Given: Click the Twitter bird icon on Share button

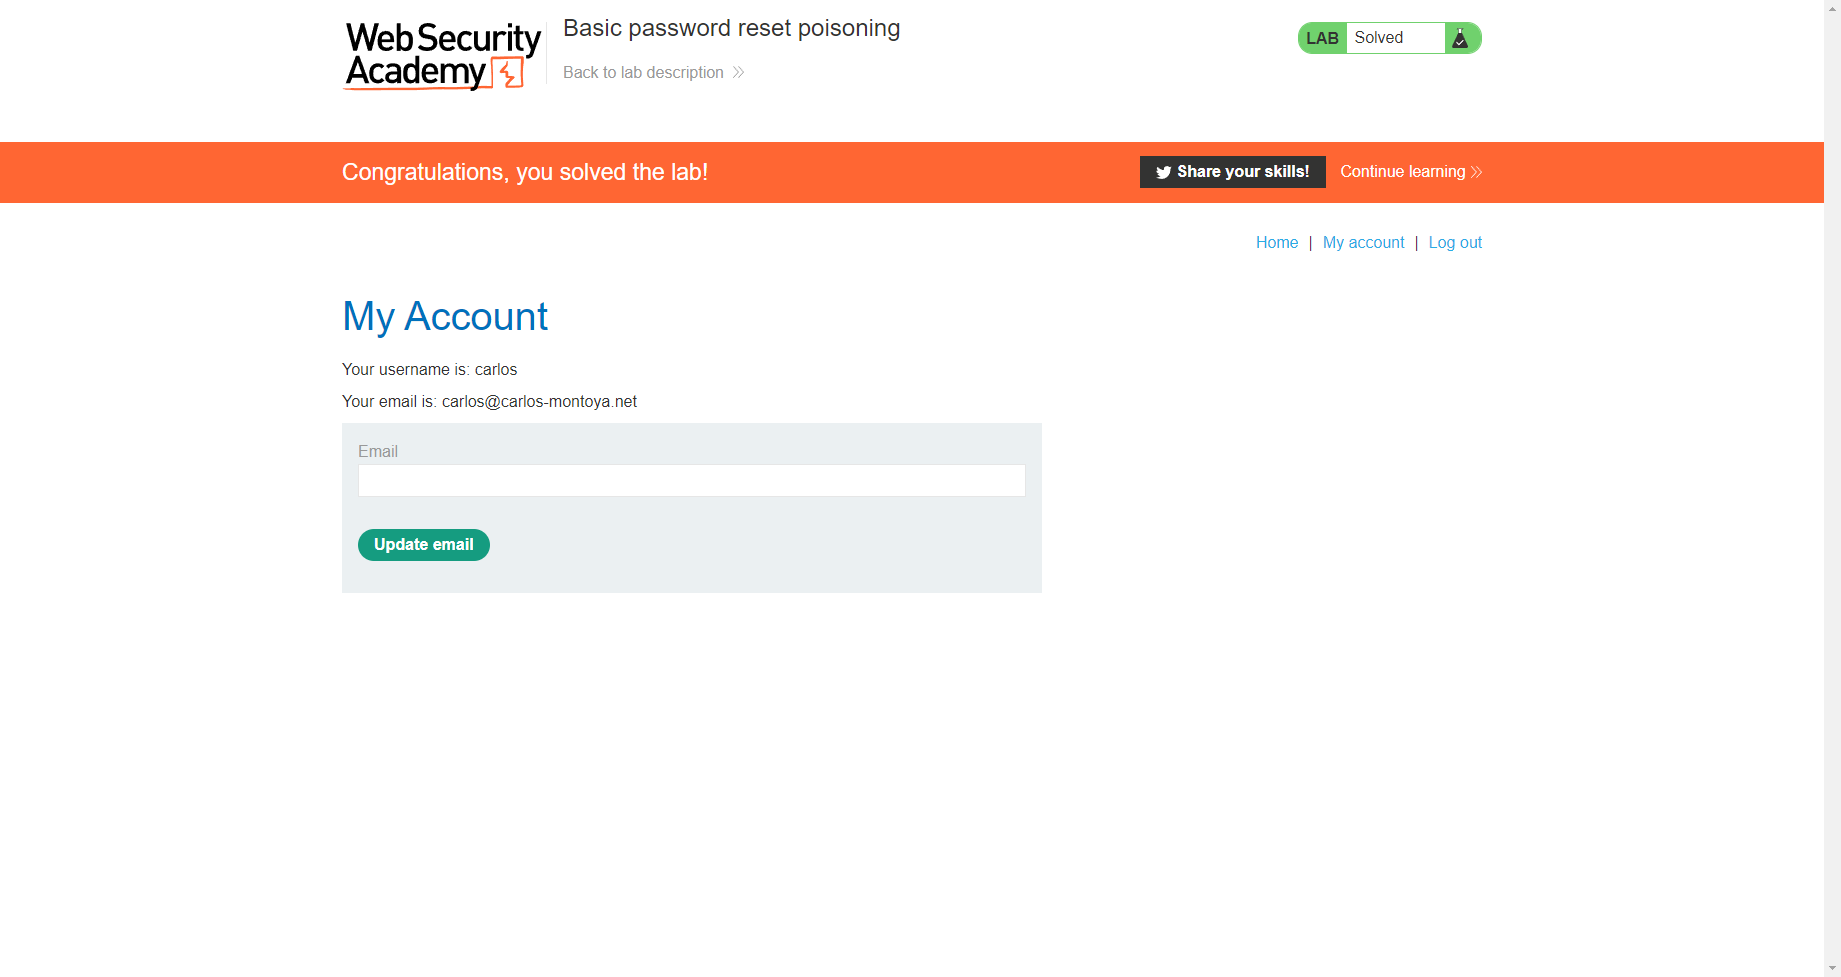Looking at the screenshot, I should [1163, 172].
